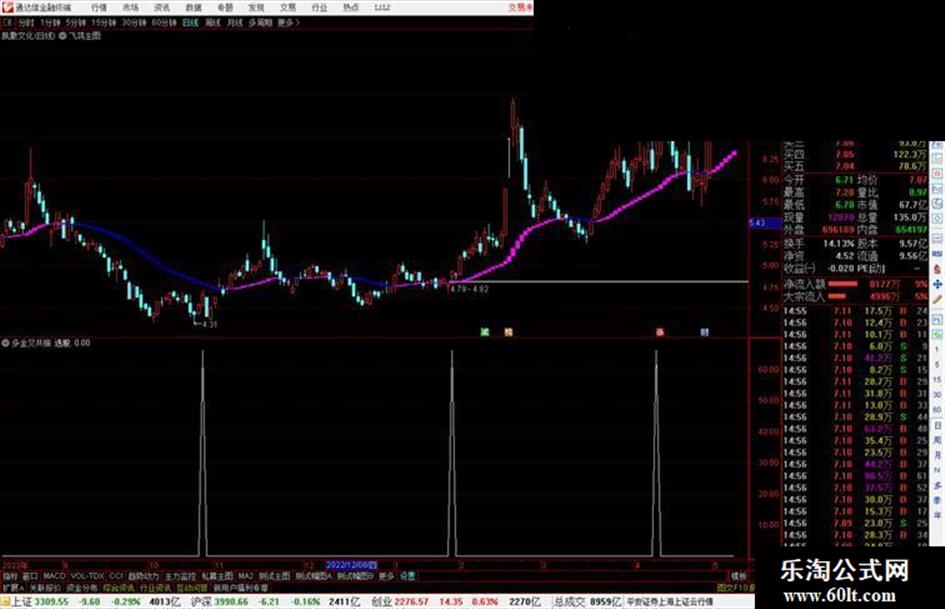Click the 今开 6.71 value

click(844, 180)
